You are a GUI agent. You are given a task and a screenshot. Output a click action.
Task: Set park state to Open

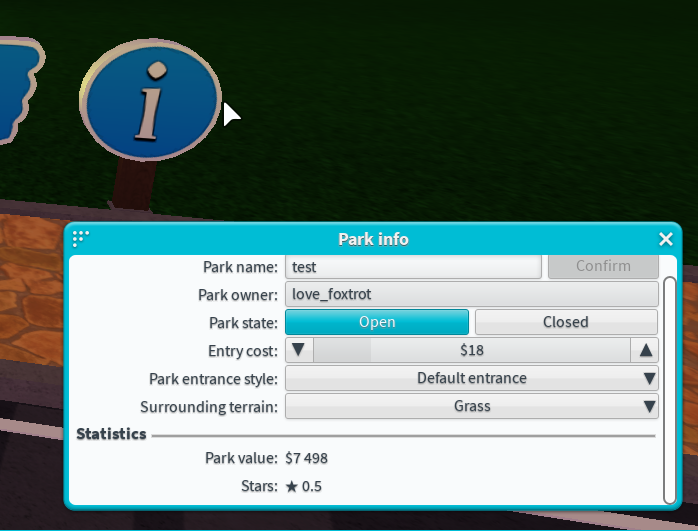click(377, 322)
